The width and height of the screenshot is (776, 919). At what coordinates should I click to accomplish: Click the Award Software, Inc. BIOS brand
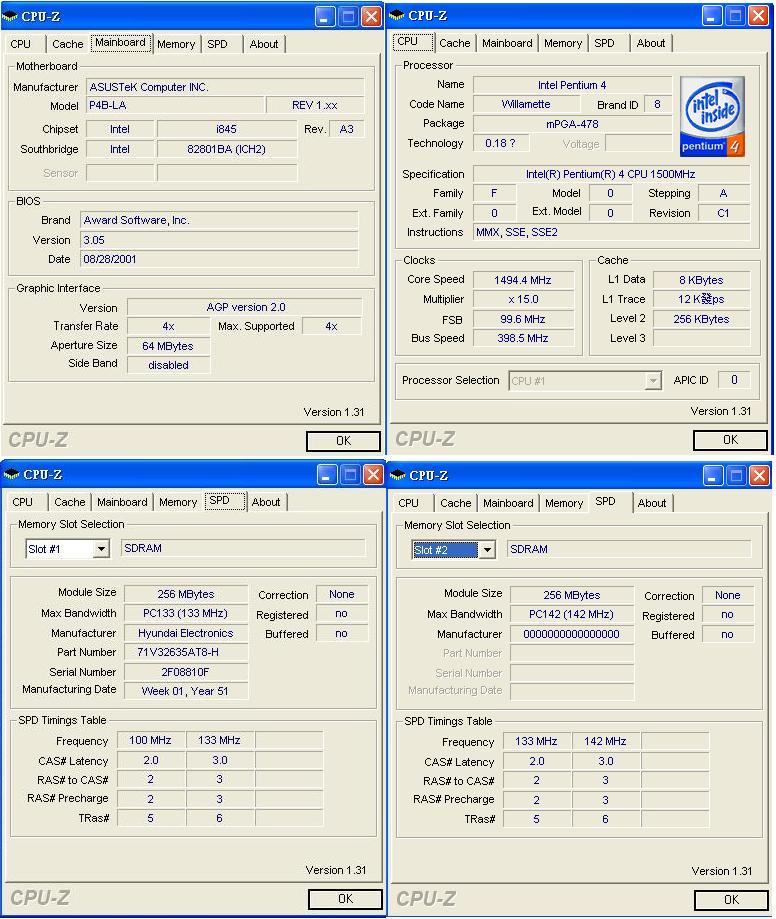[x=219, y=220]
